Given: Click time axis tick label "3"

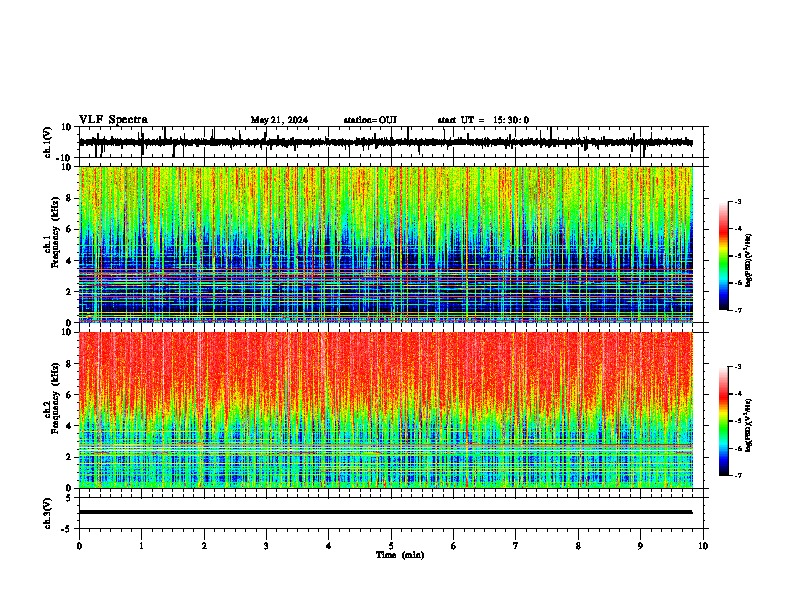Looking at the screenshot, I should coord(266,546).
